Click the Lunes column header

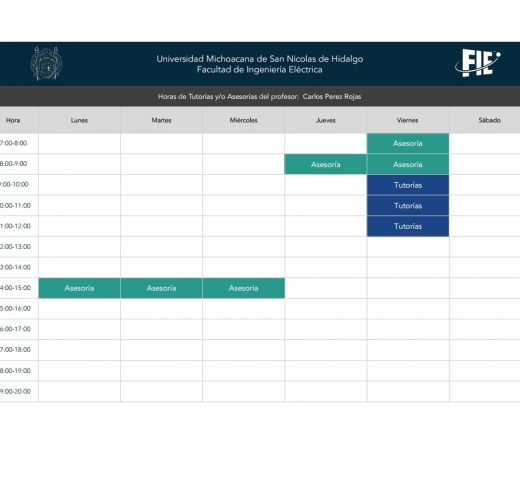click(x=79, y=120)
